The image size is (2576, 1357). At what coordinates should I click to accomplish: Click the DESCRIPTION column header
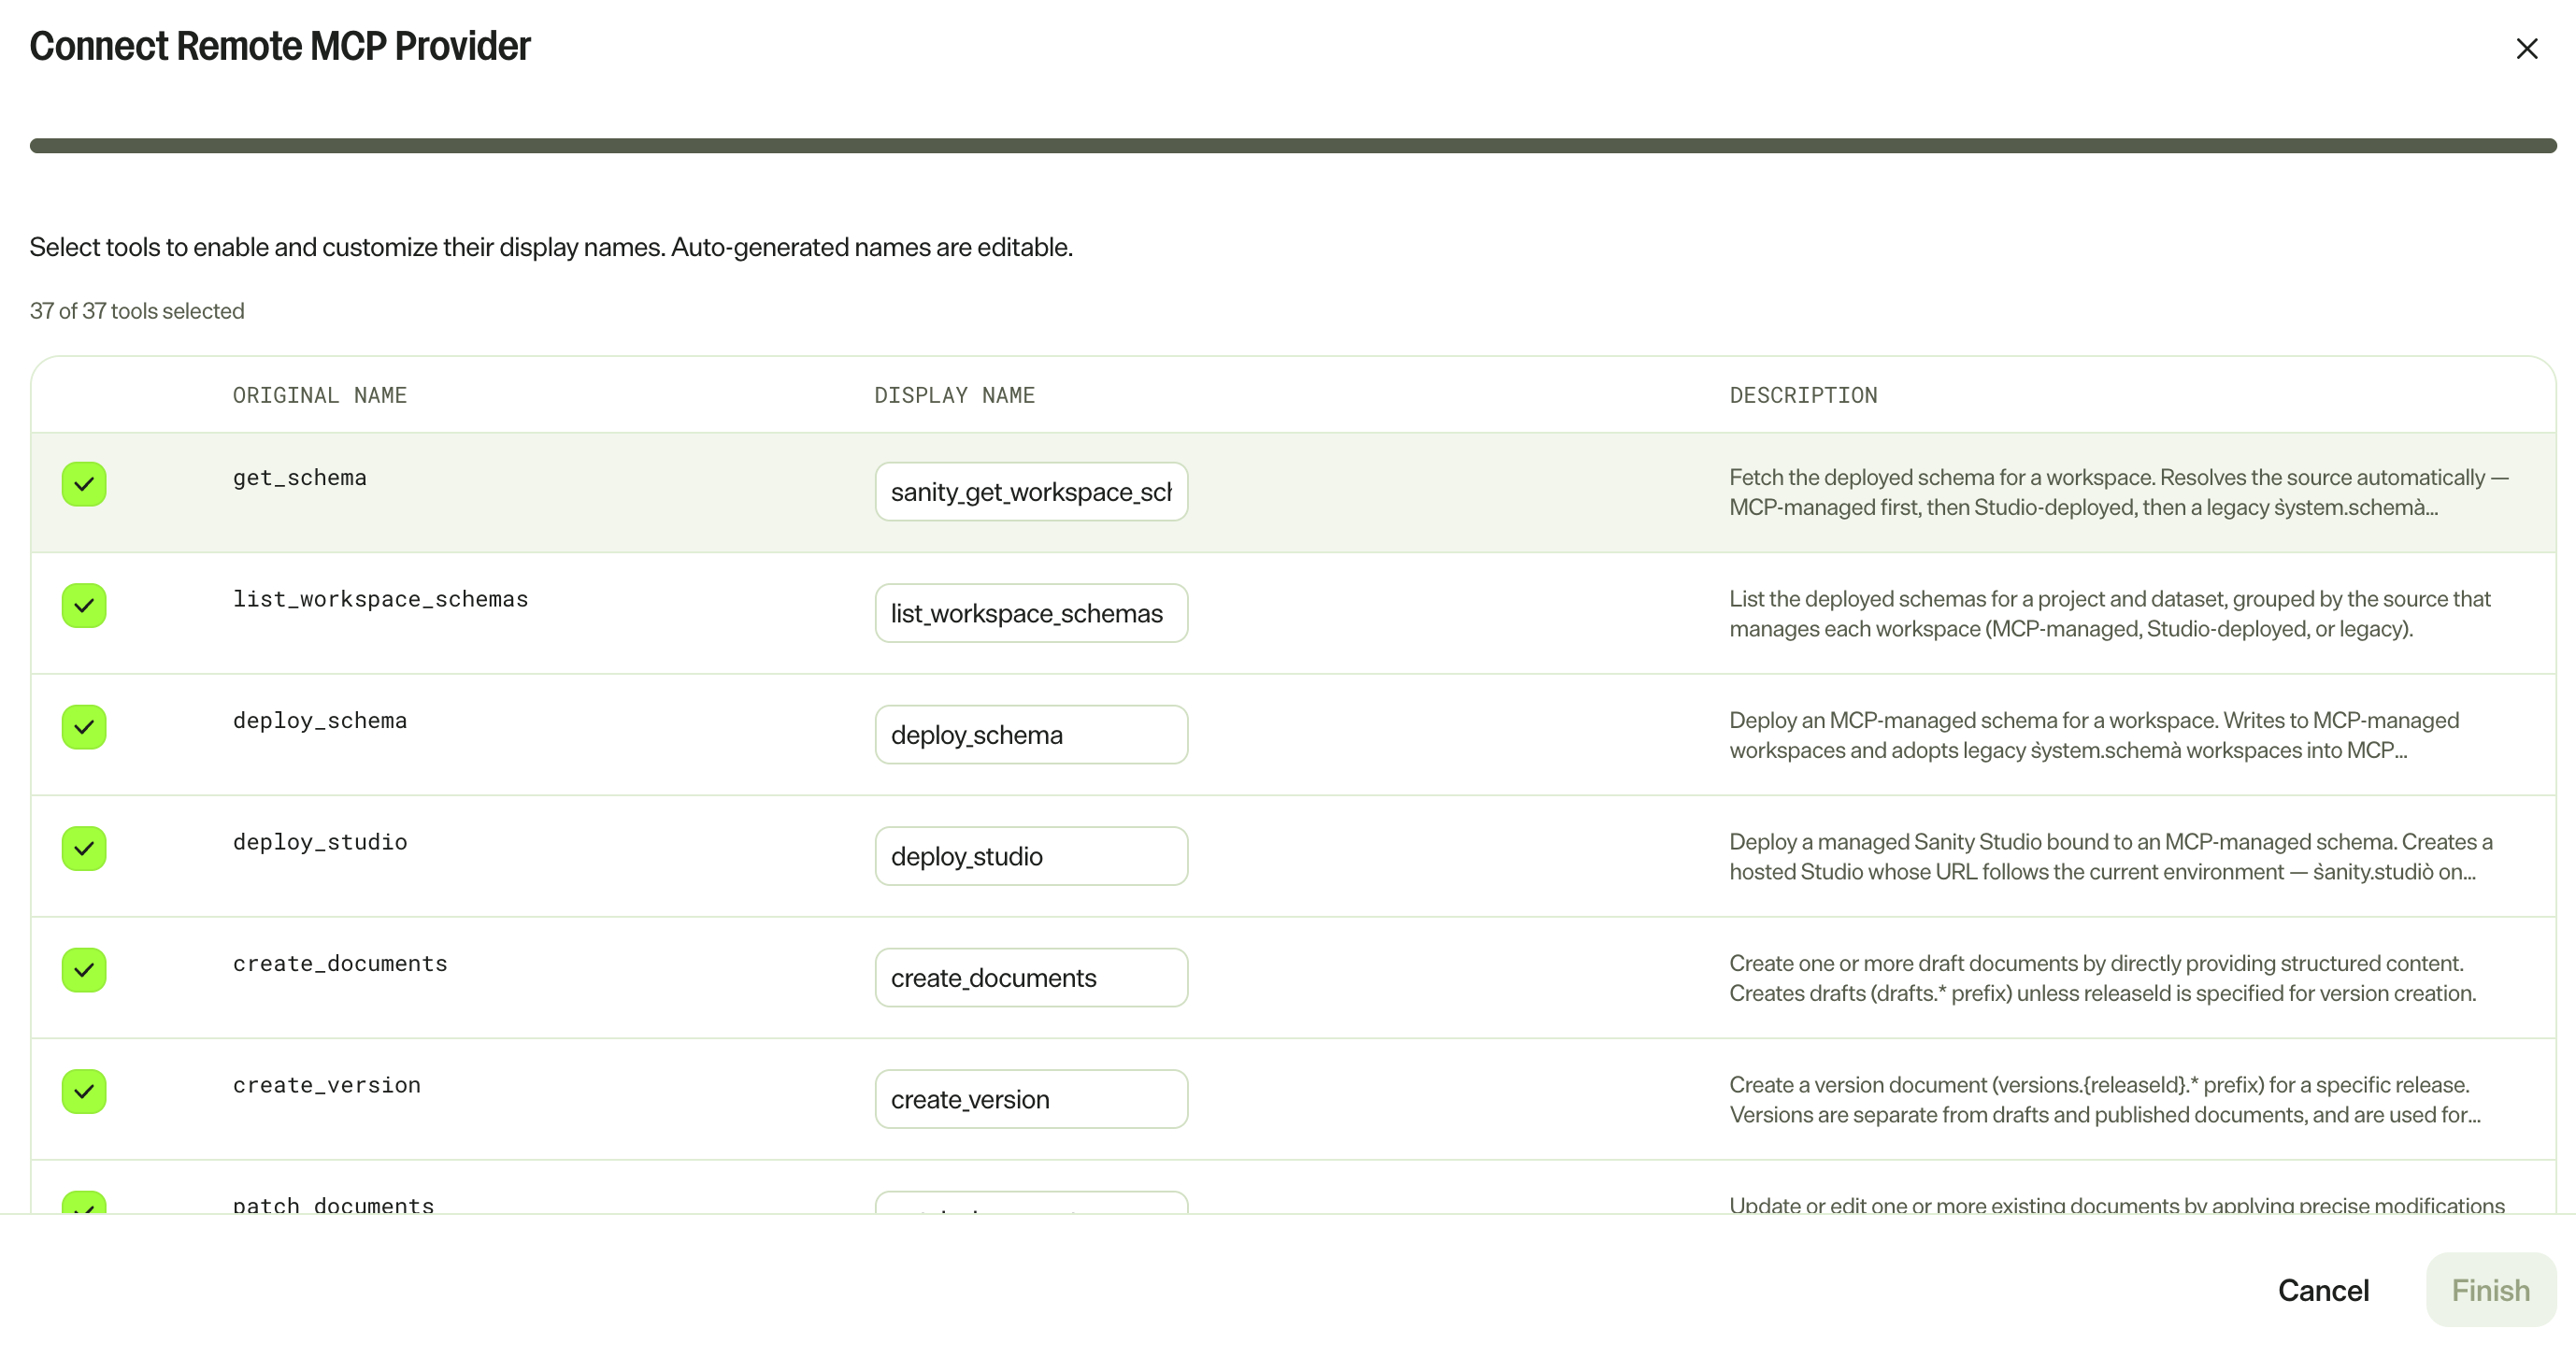click(x=1804, y=396)
